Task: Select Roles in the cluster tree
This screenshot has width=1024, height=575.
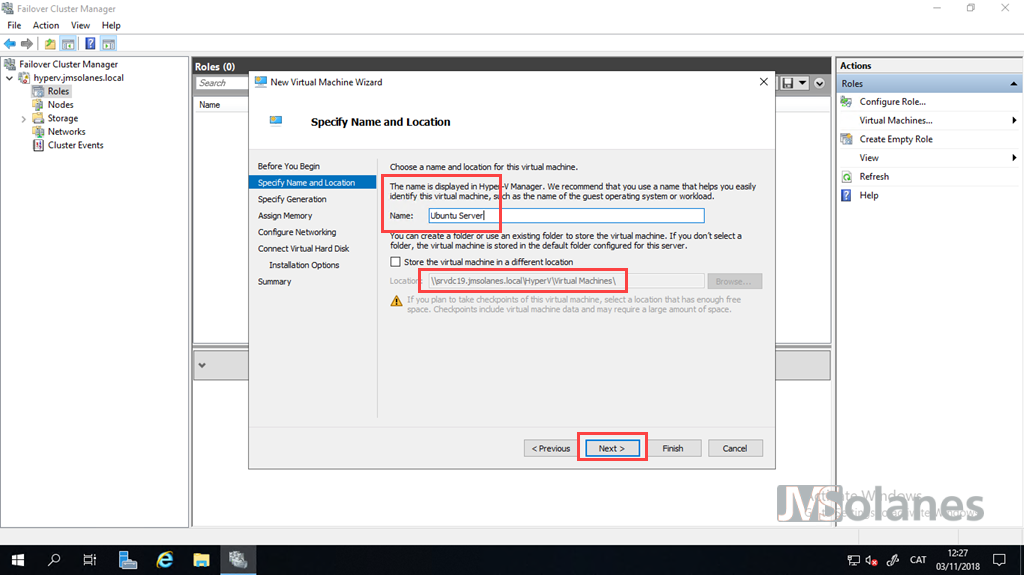Action: pos(58,91)
